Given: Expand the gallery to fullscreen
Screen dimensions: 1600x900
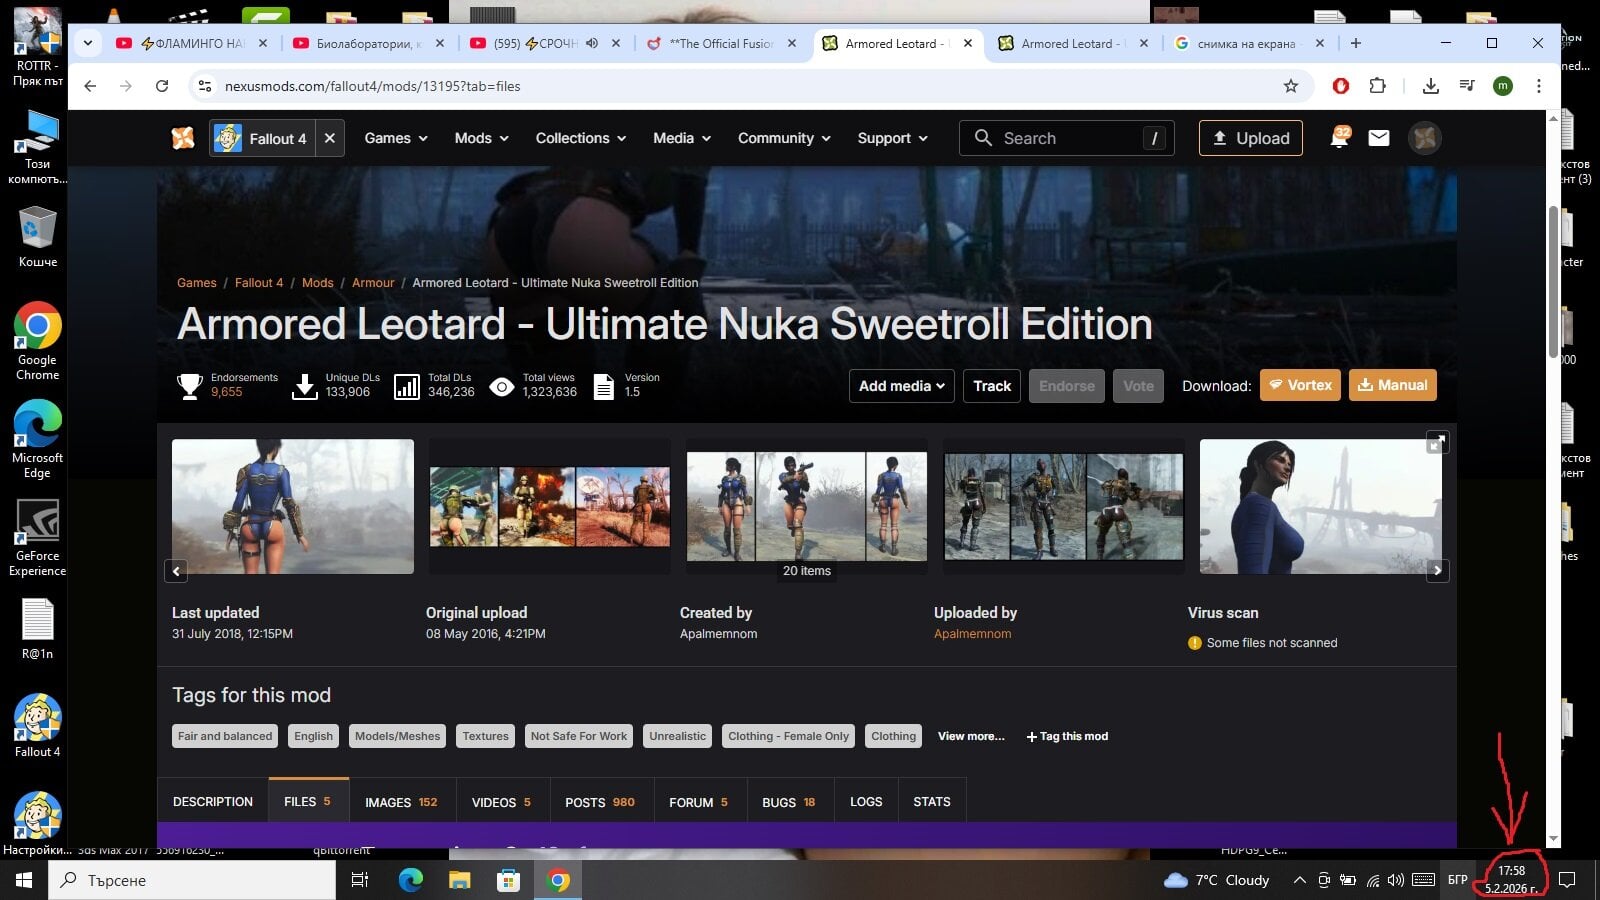Looking at the screenshot, I should [1437, 442].
